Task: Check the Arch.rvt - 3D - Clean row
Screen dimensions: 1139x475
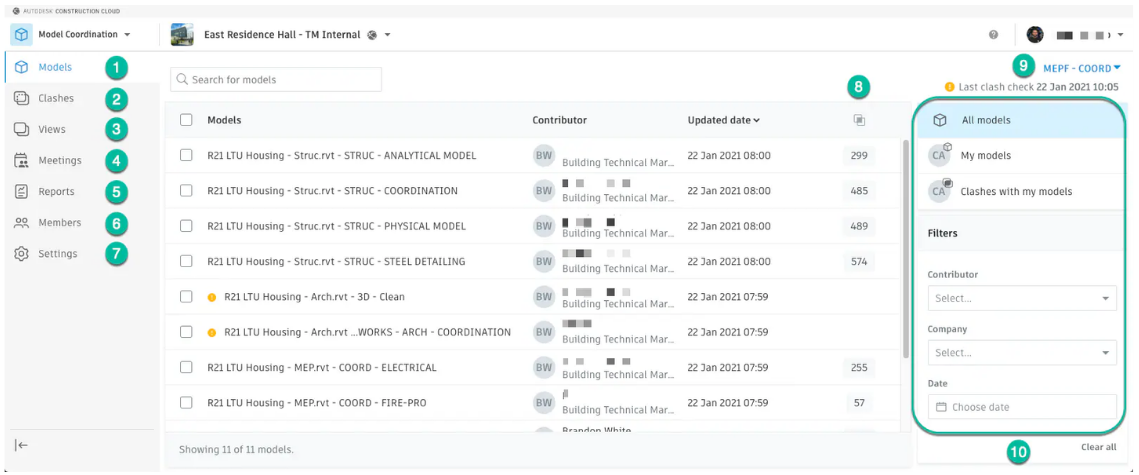Action: 186,296
